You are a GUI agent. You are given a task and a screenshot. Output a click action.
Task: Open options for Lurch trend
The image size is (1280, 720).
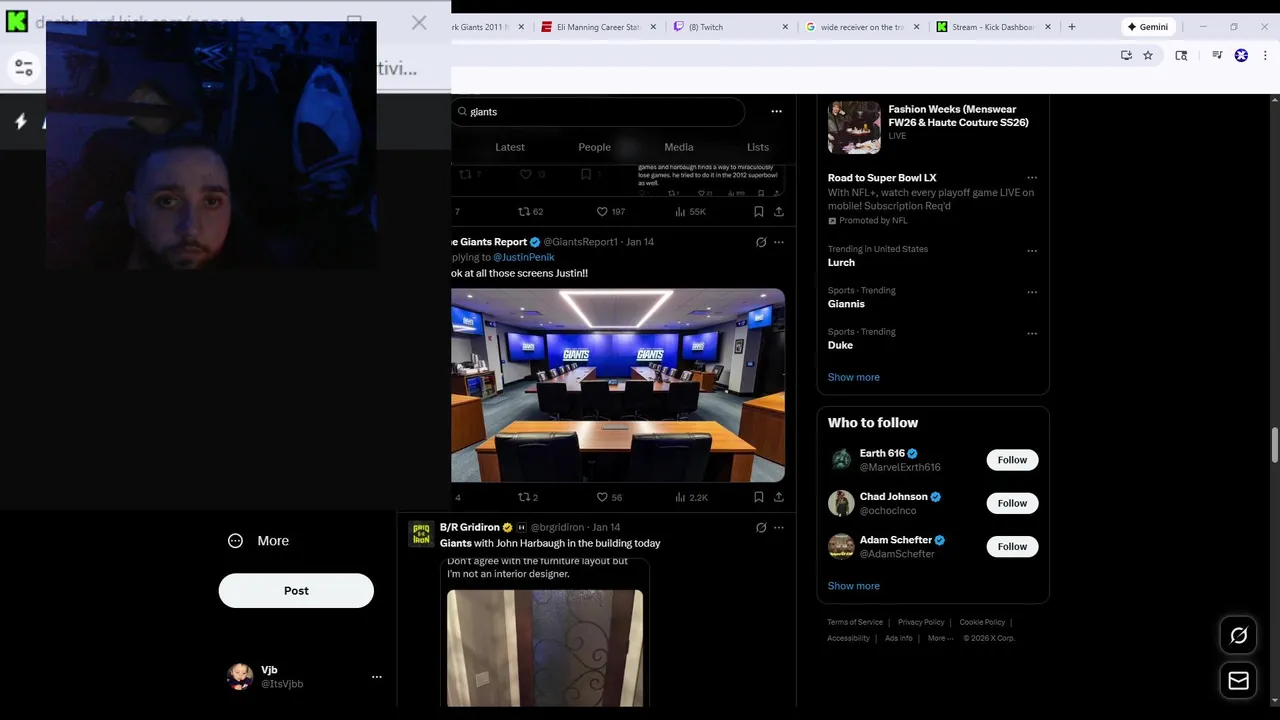pyautogui.click(x=1032, y=250)
